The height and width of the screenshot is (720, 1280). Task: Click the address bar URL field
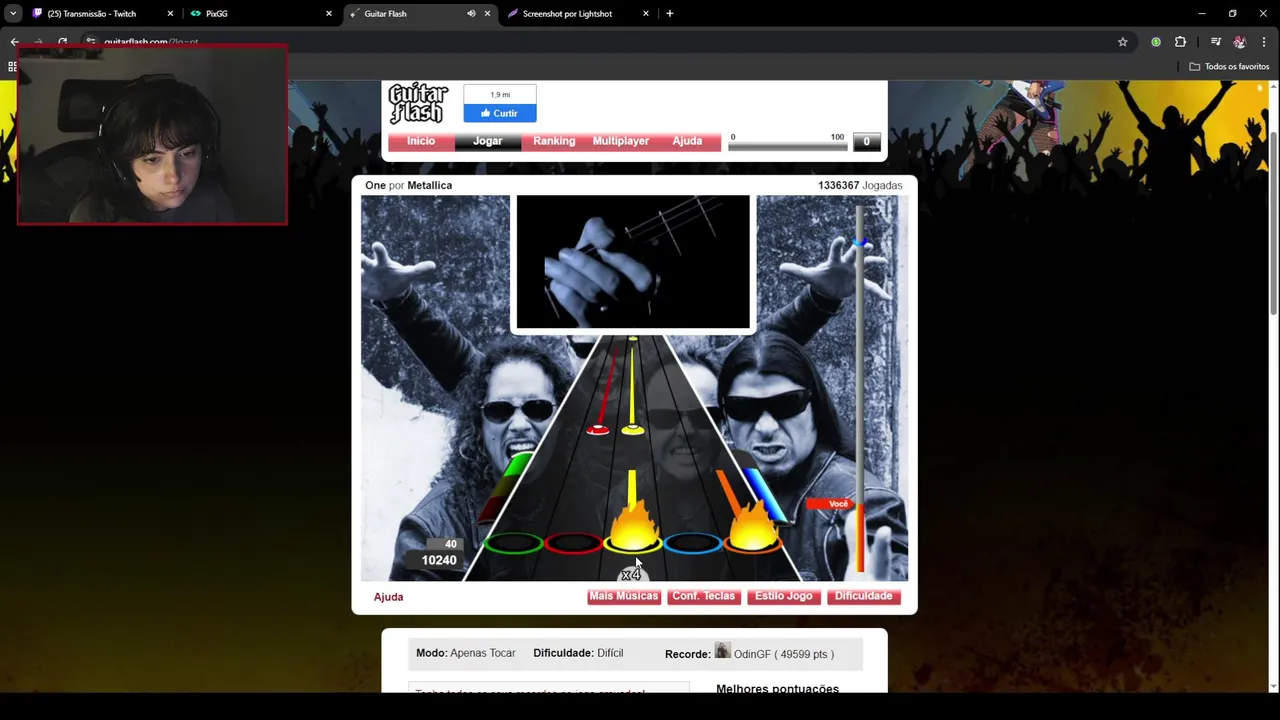[x=600, y=42]
